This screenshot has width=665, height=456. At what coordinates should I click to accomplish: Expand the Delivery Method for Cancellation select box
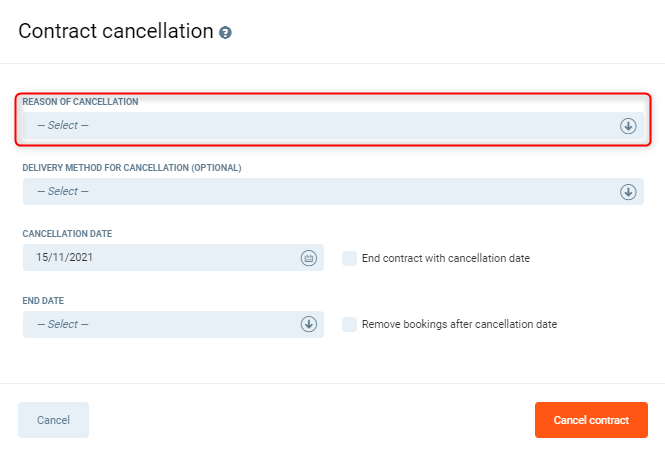tap(320, 192)
